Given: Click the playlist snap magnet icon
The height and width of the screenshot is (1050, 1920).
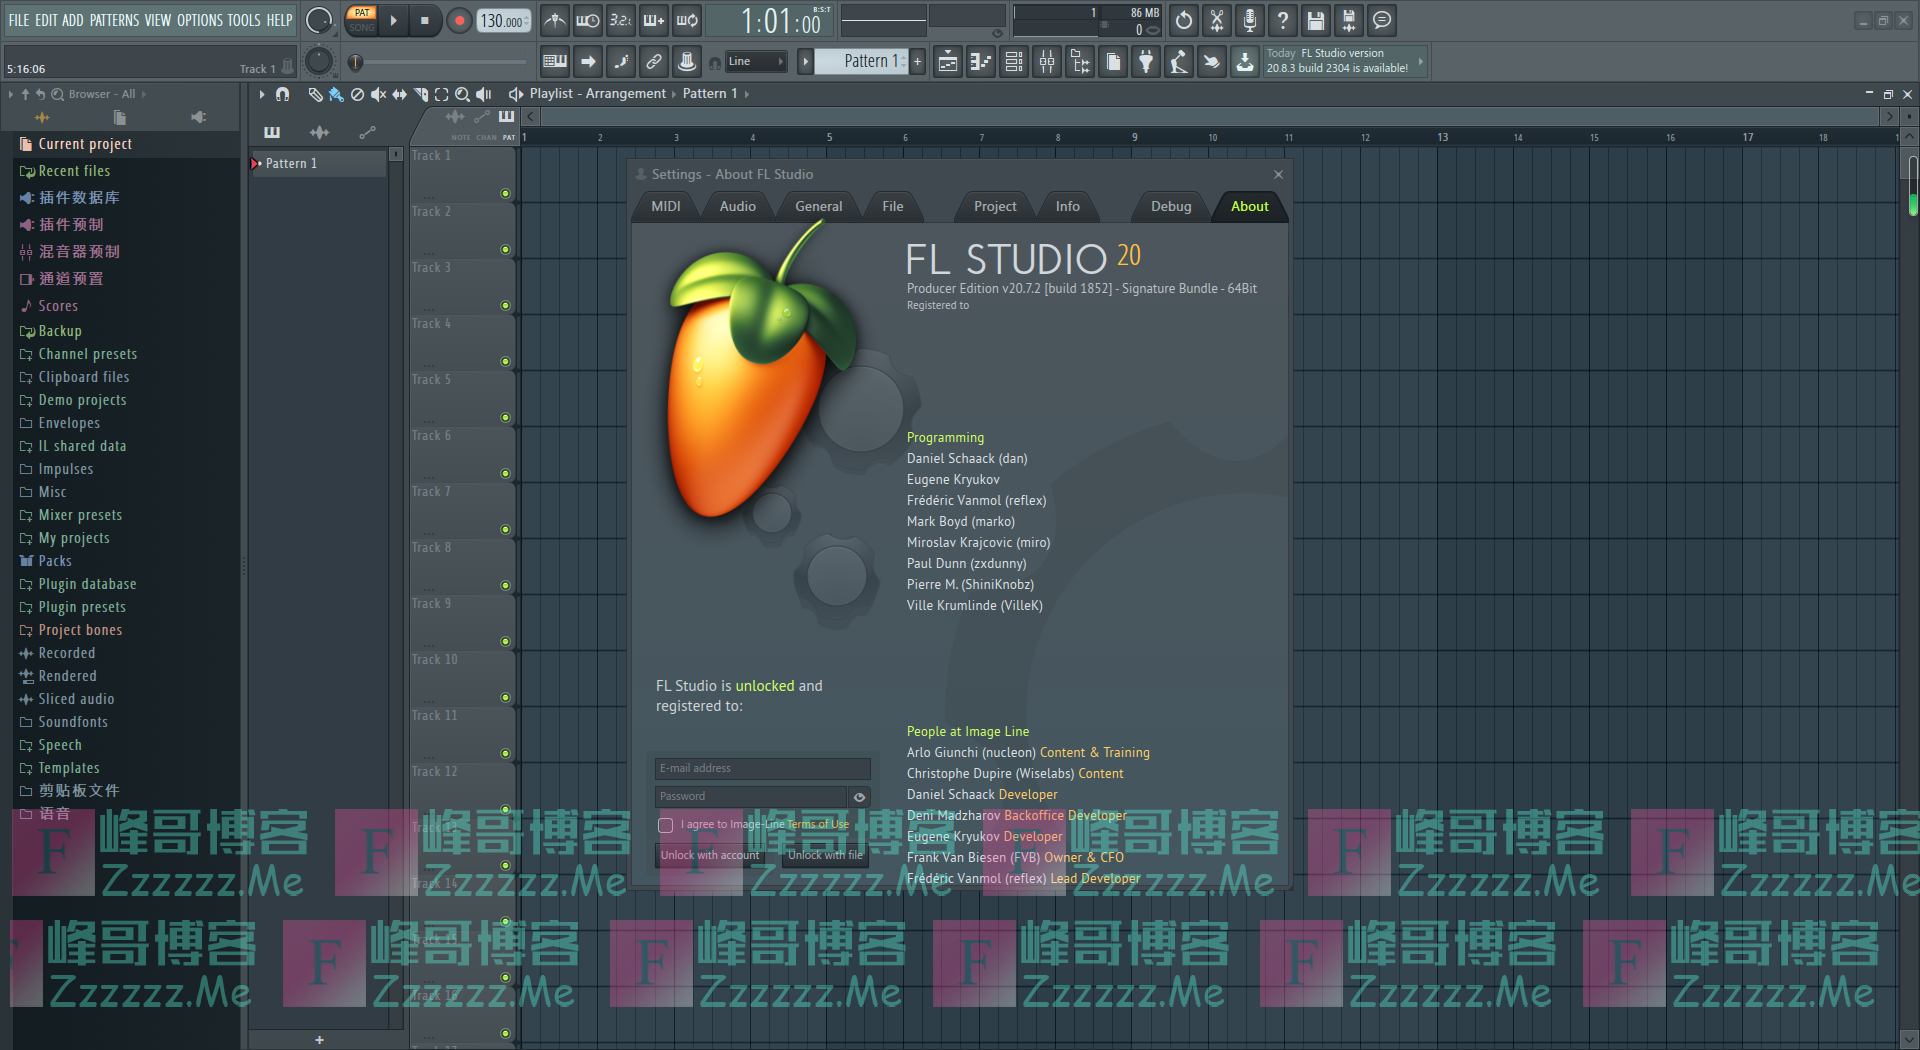Looking at the screenshot, I should [283, 94].
